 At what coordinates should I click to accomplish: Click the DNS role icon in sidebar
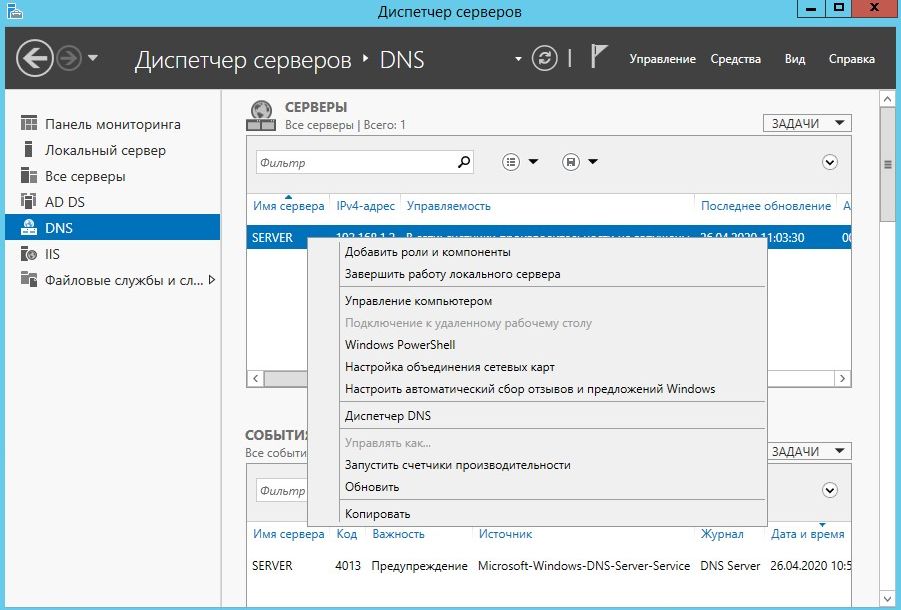pos(29,227)
